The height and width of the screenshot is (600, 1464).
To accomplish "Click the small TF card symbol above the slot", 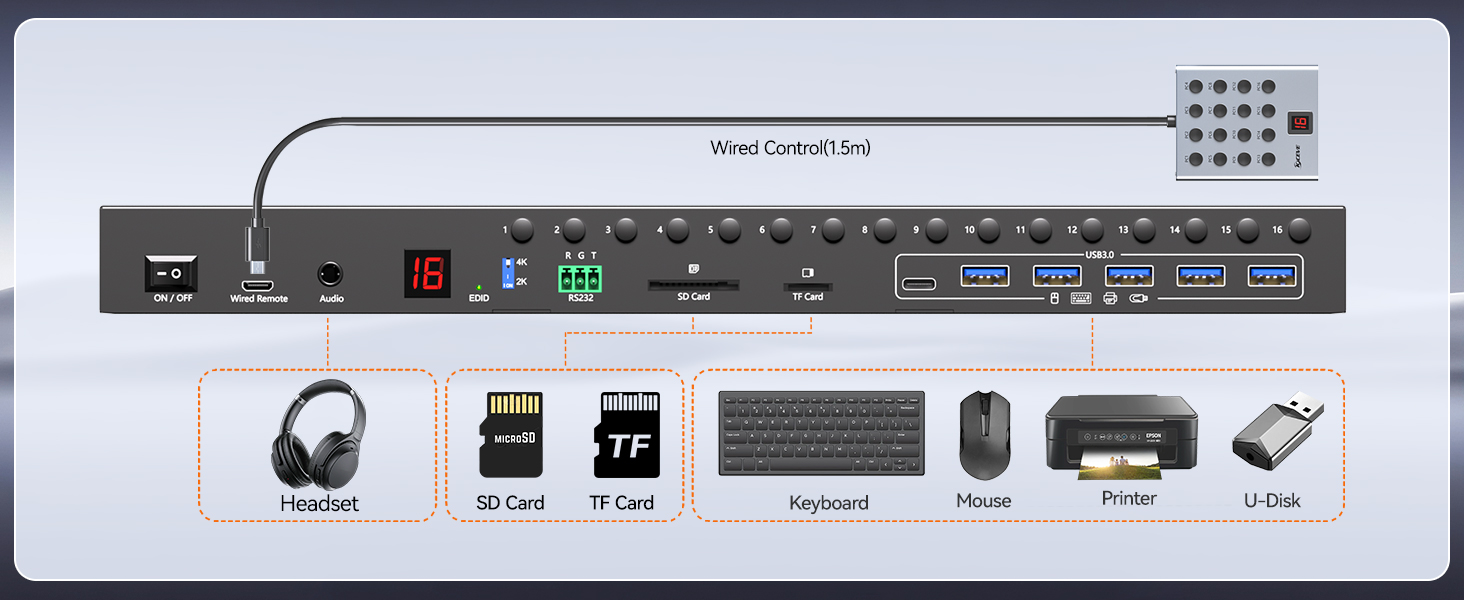I will (807, 271).
